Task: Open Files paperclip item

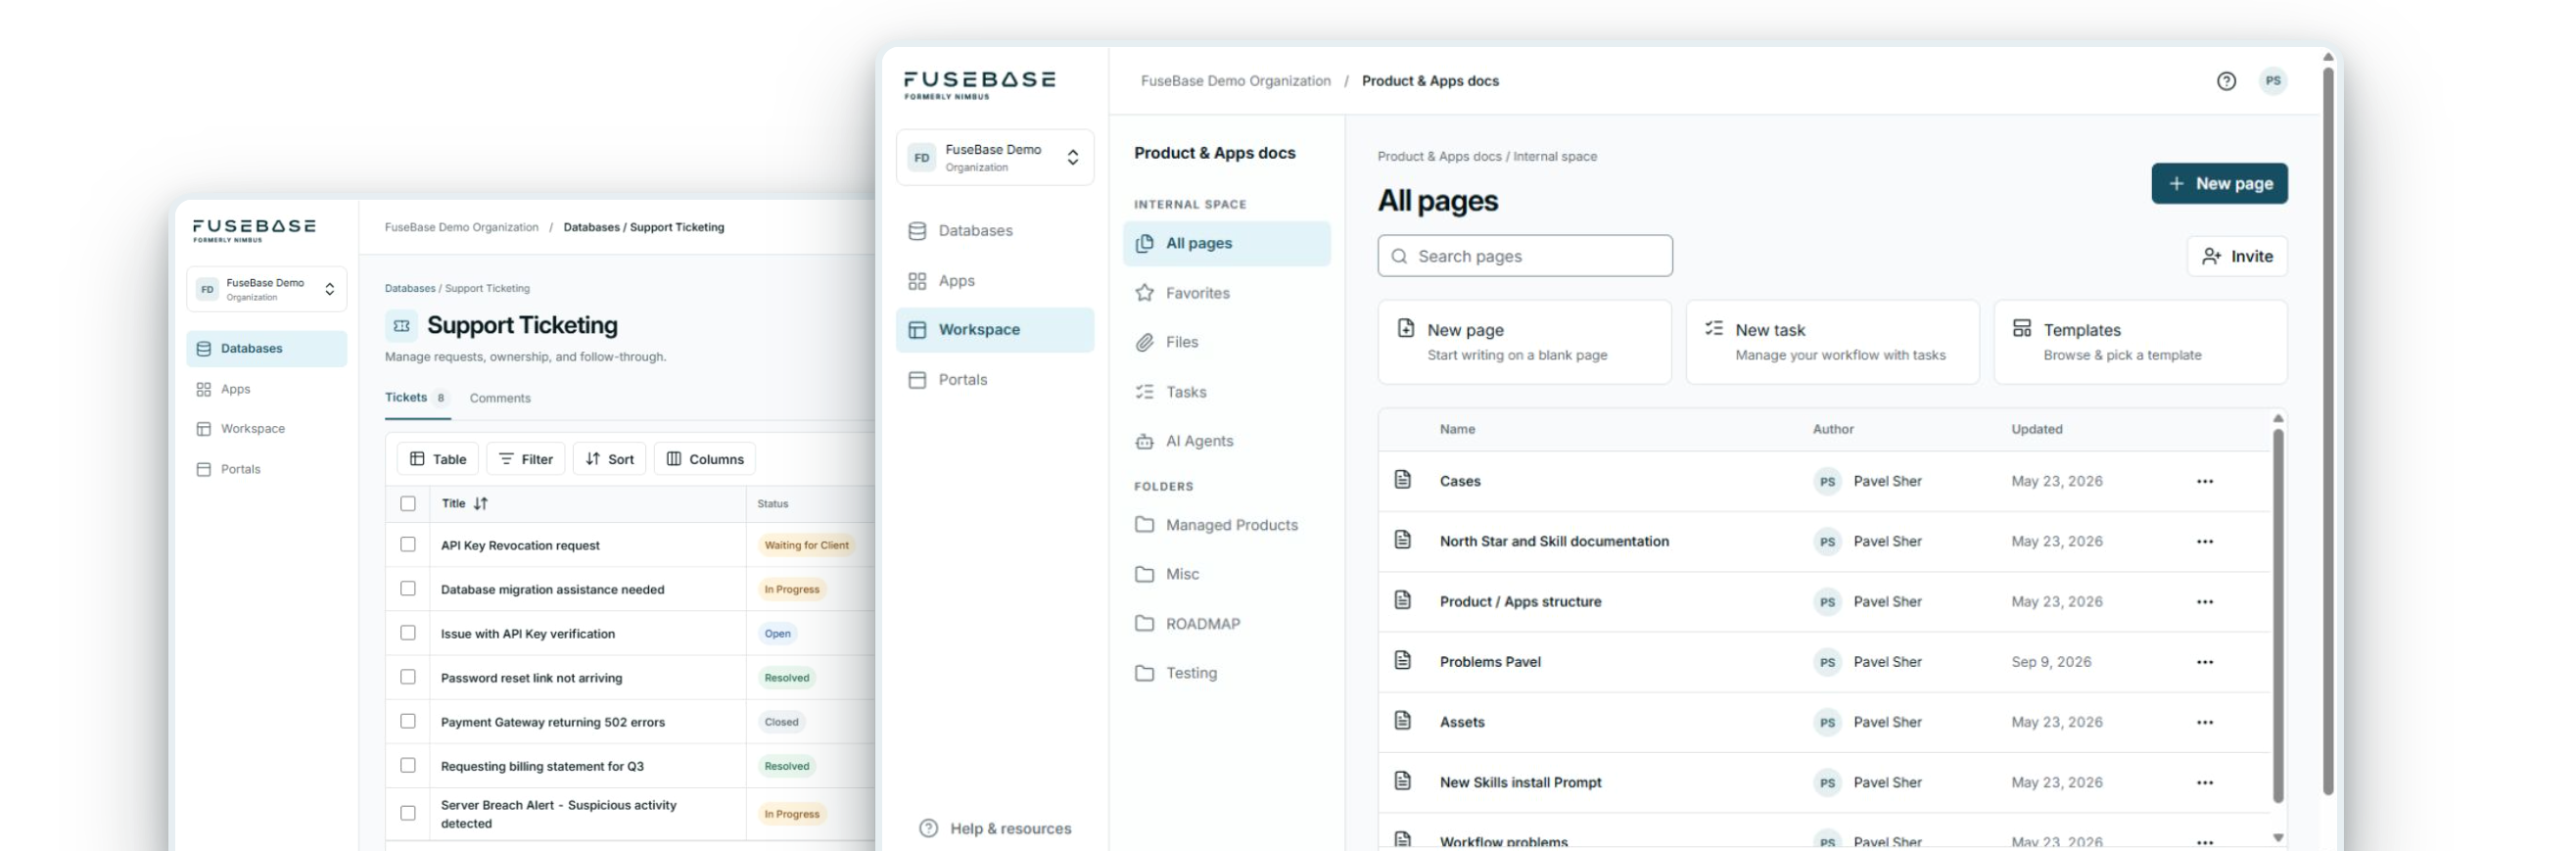Action: pos(1226,342)
